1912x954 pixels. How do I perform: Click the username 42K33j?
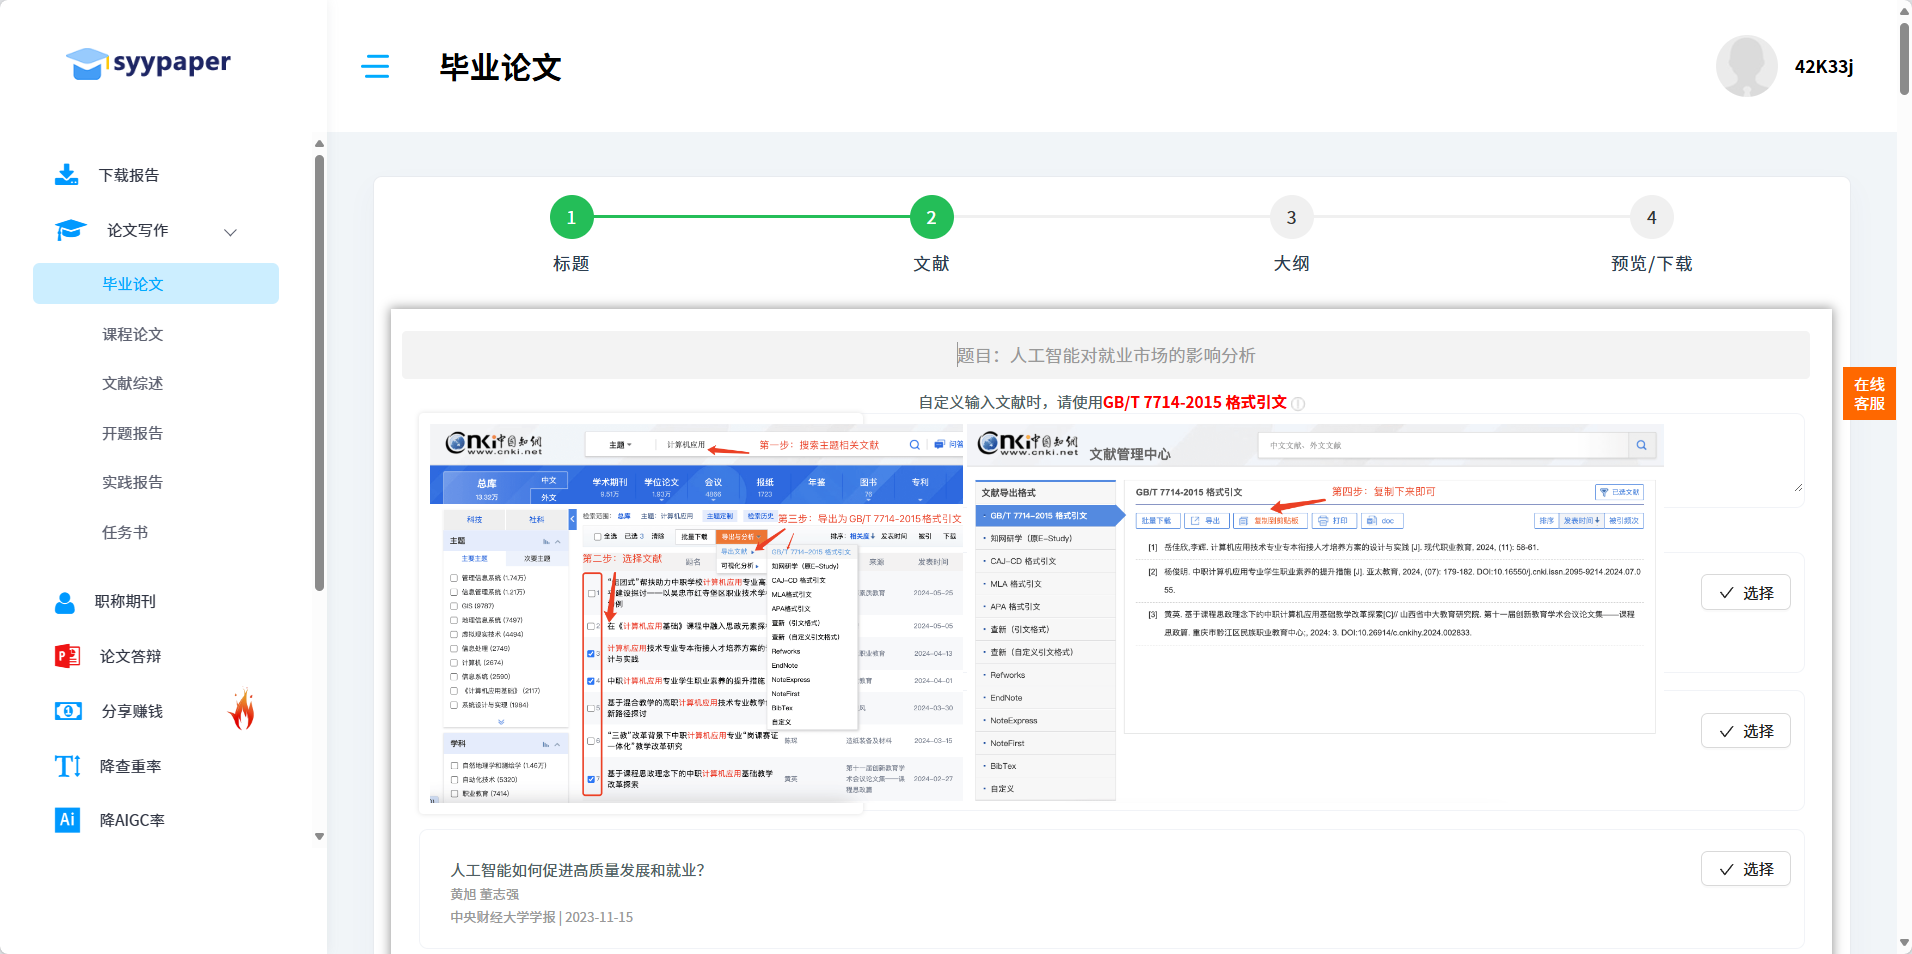[x=1823, y=67]
